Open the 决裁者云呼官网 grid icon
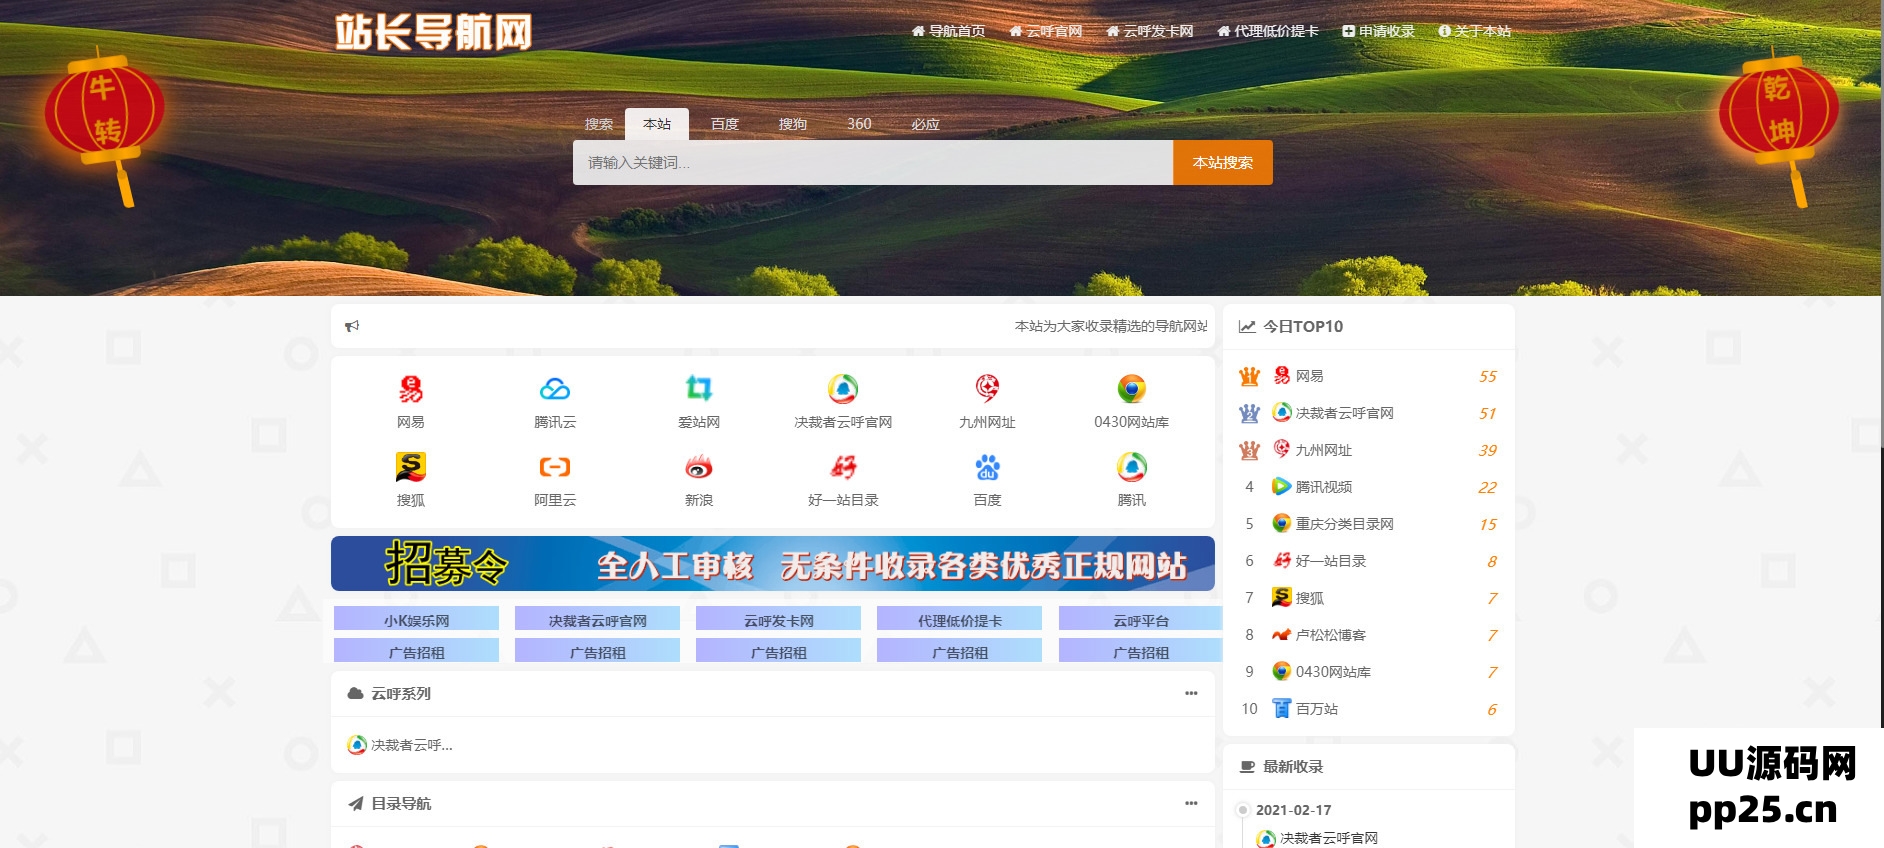Screen dimensions: 1884x848 pos(843,389)
